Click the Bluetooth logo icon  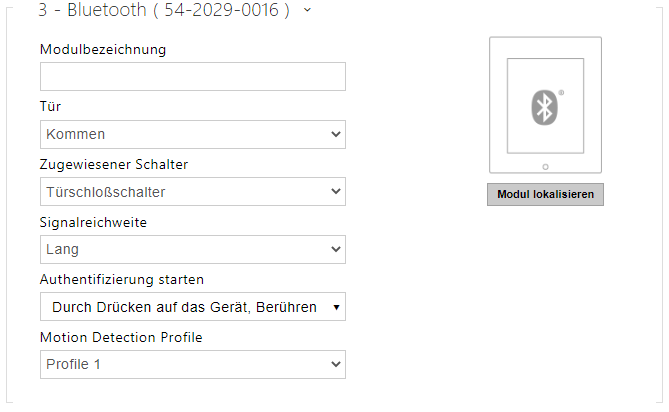click(544, 107)
